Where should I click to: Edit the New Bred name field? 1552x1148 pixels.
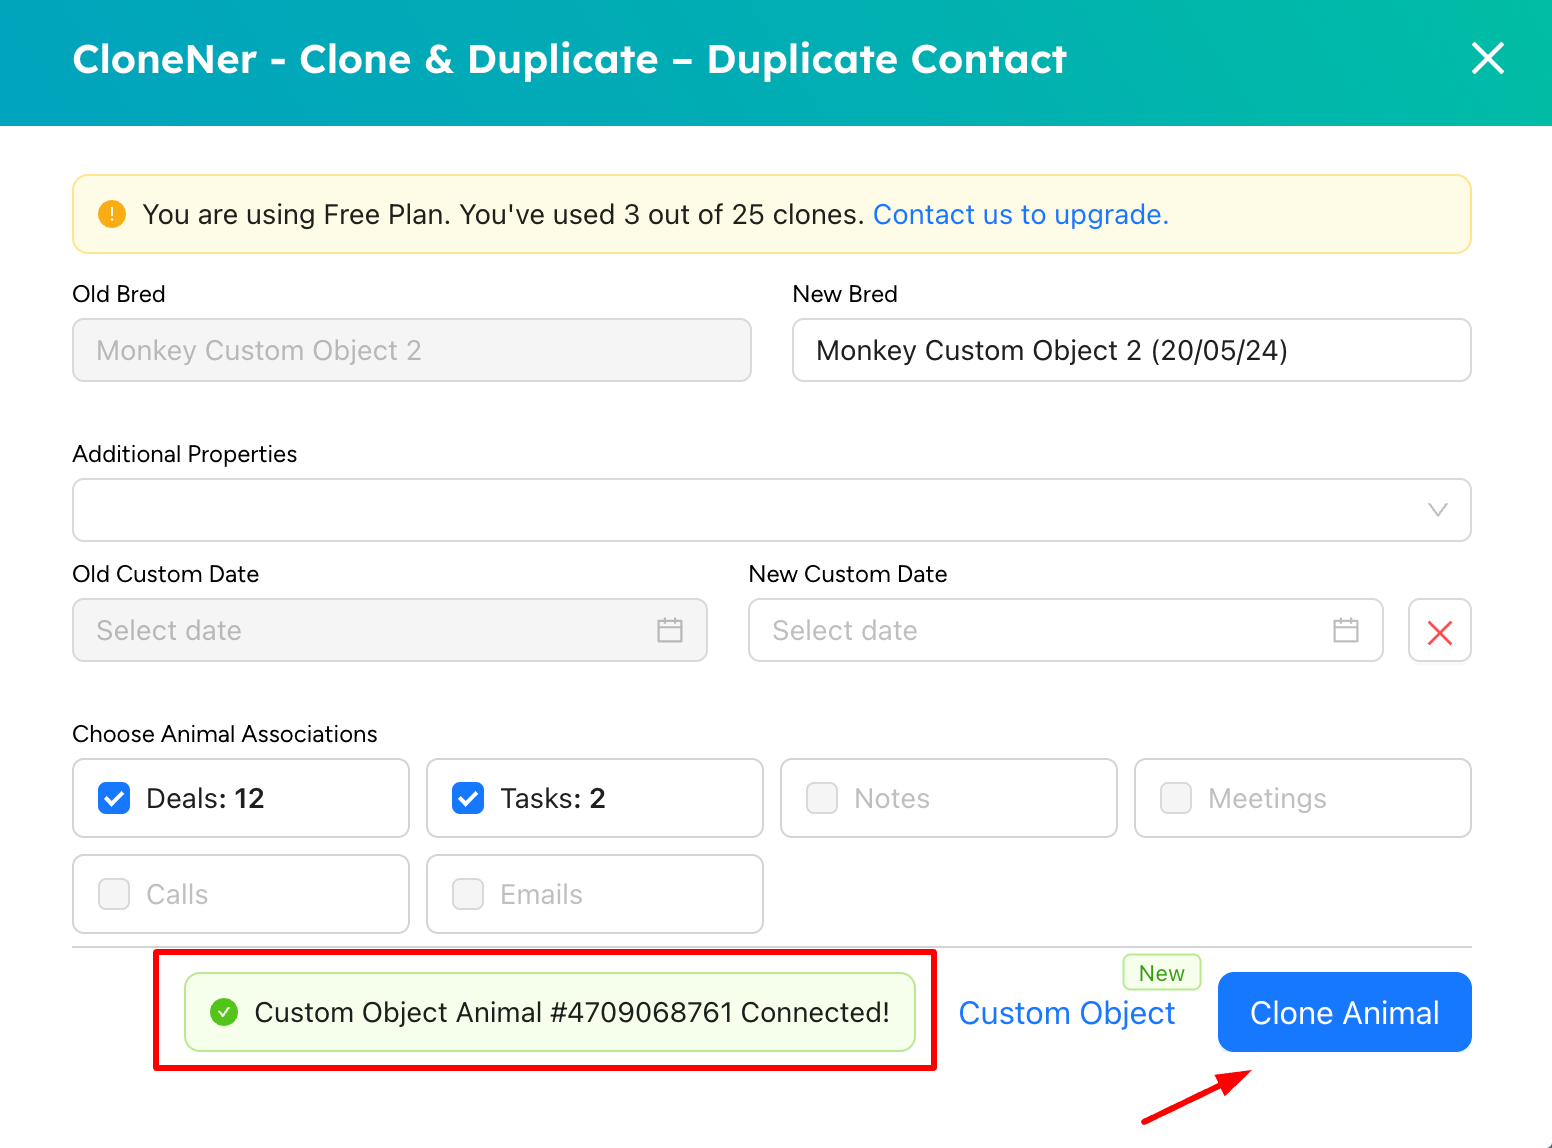1130,350
